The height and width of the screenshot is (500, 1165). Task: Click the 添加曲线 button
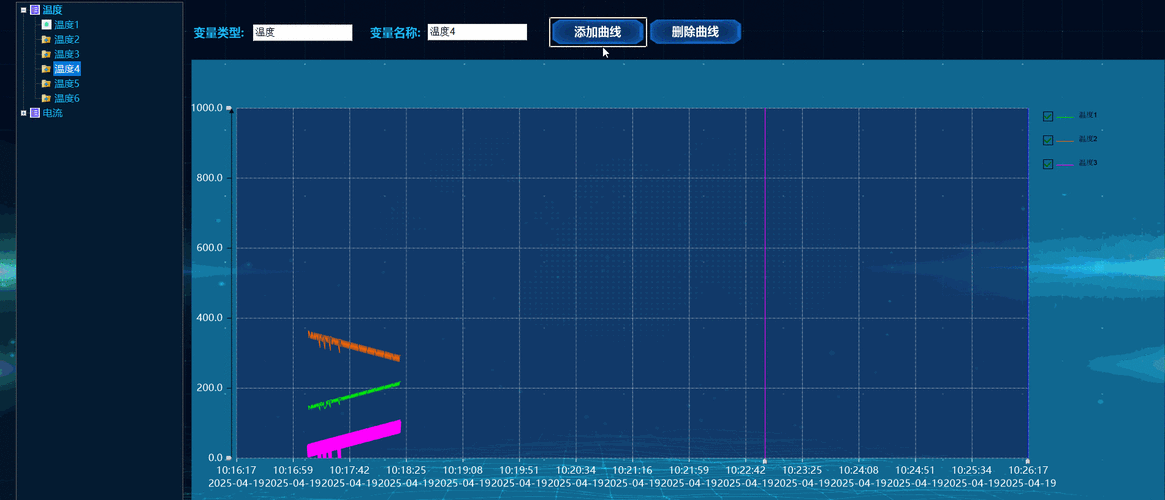click(597, 32)
